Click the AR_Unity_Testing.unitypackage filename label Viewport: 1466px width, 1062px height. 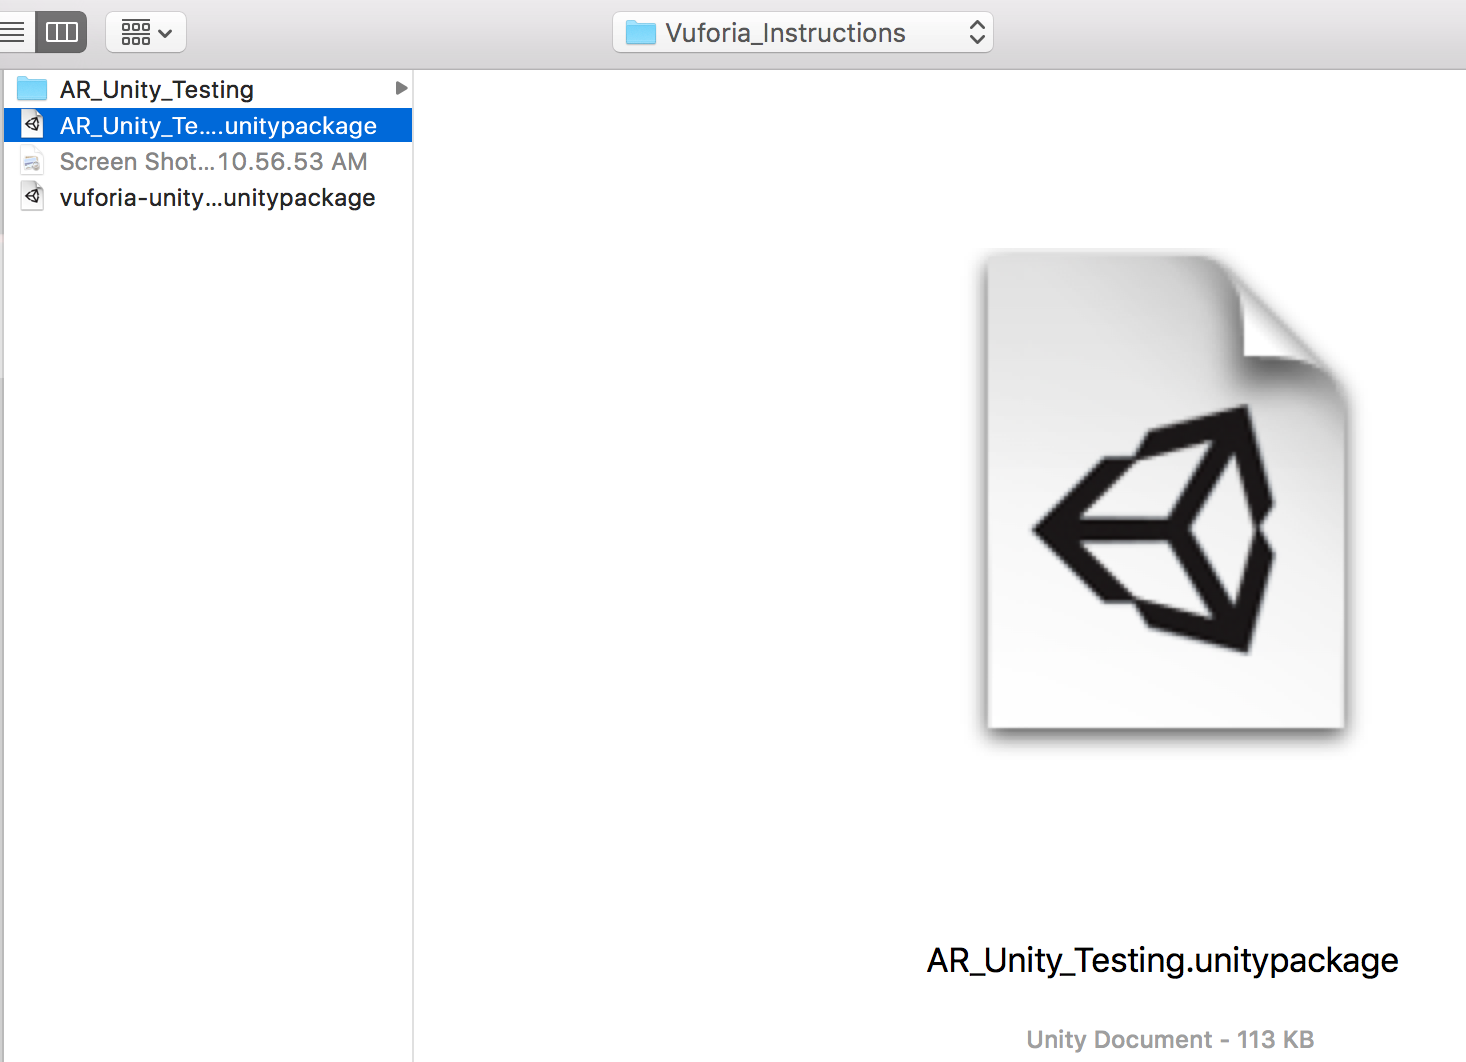pyautogui.click(x=1162, y=960)
